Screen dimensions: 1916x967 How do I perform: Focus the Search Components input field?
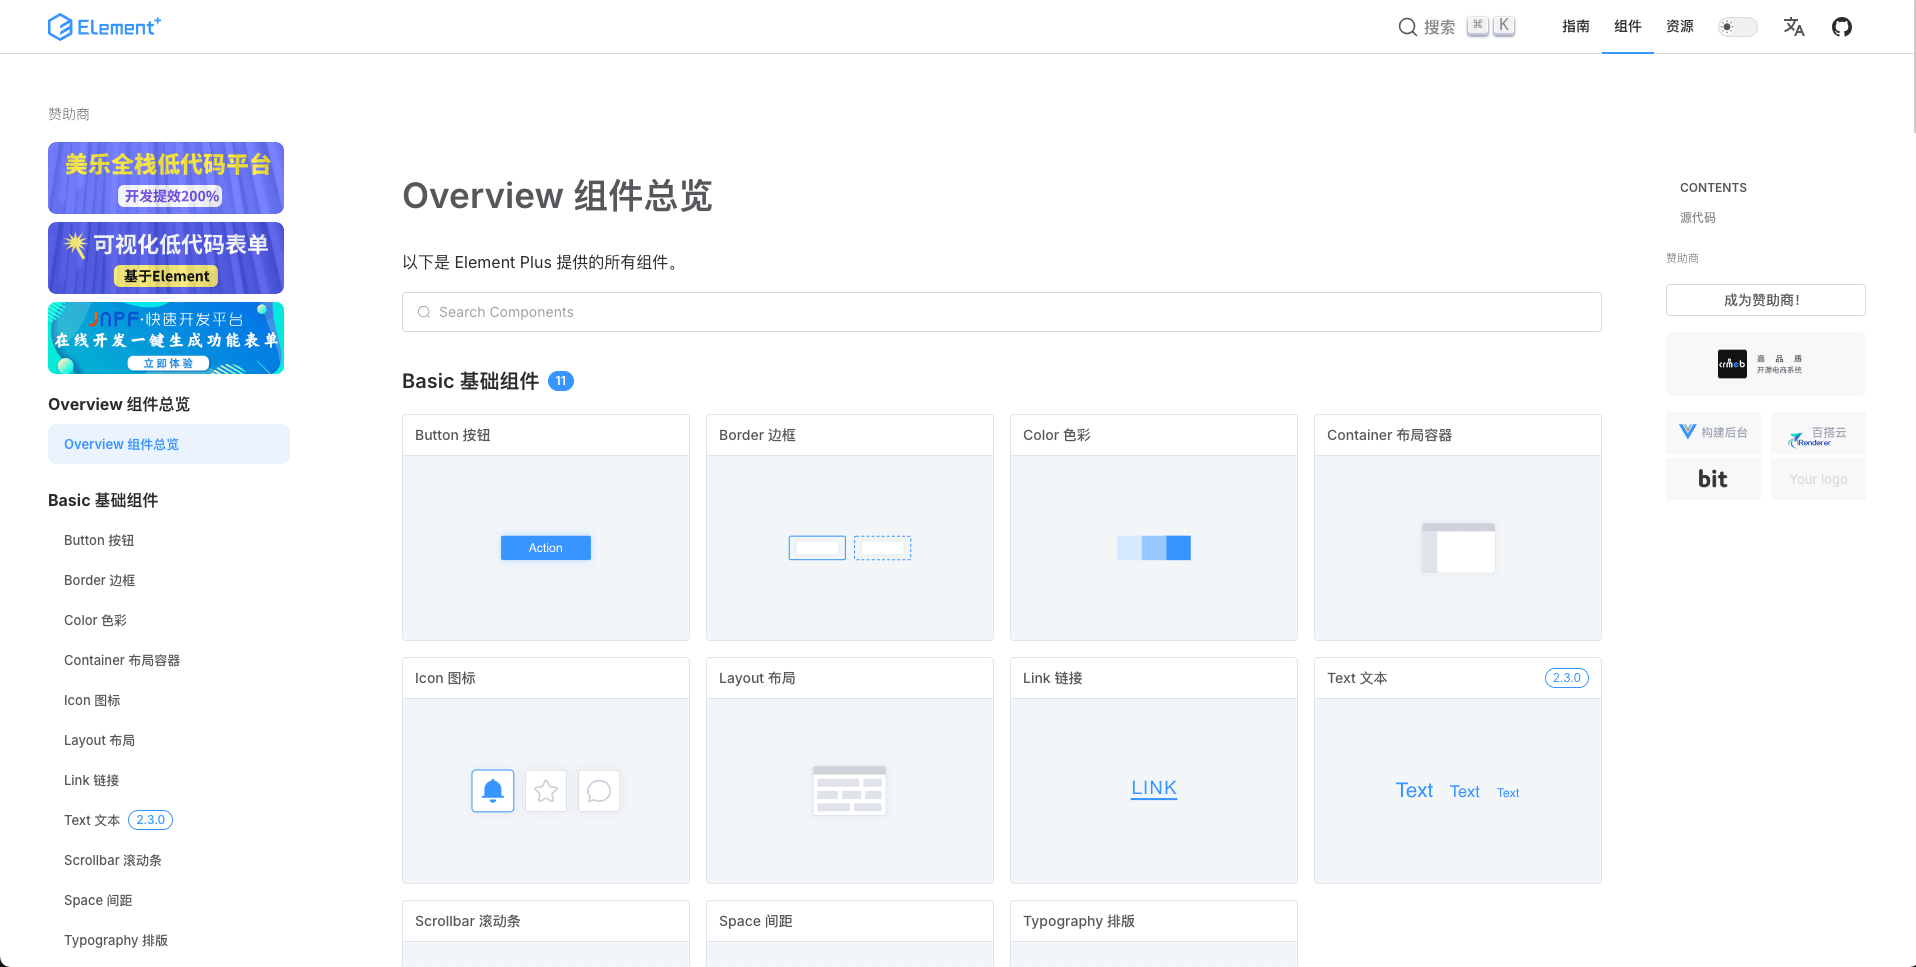click(x=1001, y=312)
